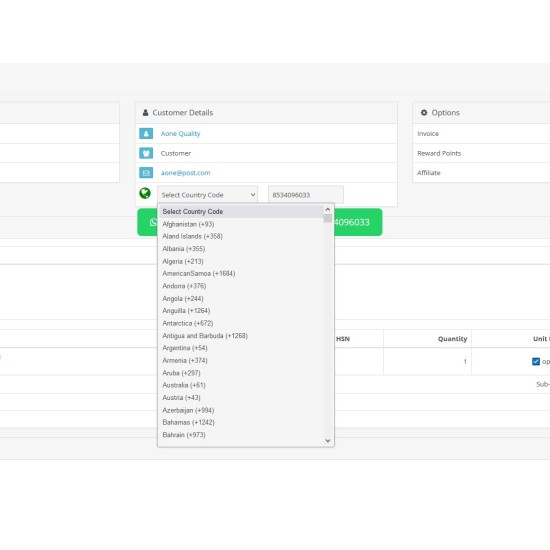Pick Azerbaijan (+994)
Image resolution: width=550 pixels, height=550 pixels.
tap(241, 410)
